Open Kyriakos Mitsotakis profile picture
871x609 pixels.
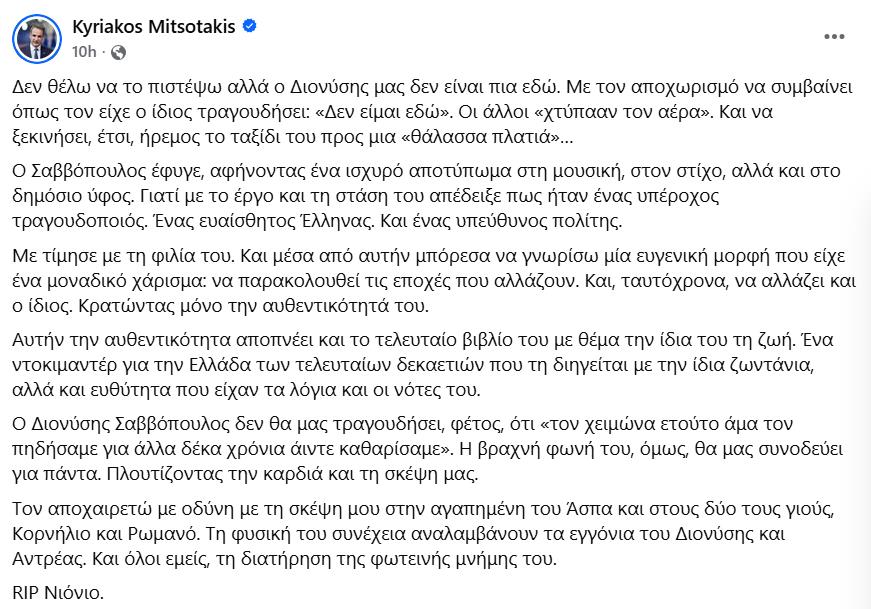35,38
